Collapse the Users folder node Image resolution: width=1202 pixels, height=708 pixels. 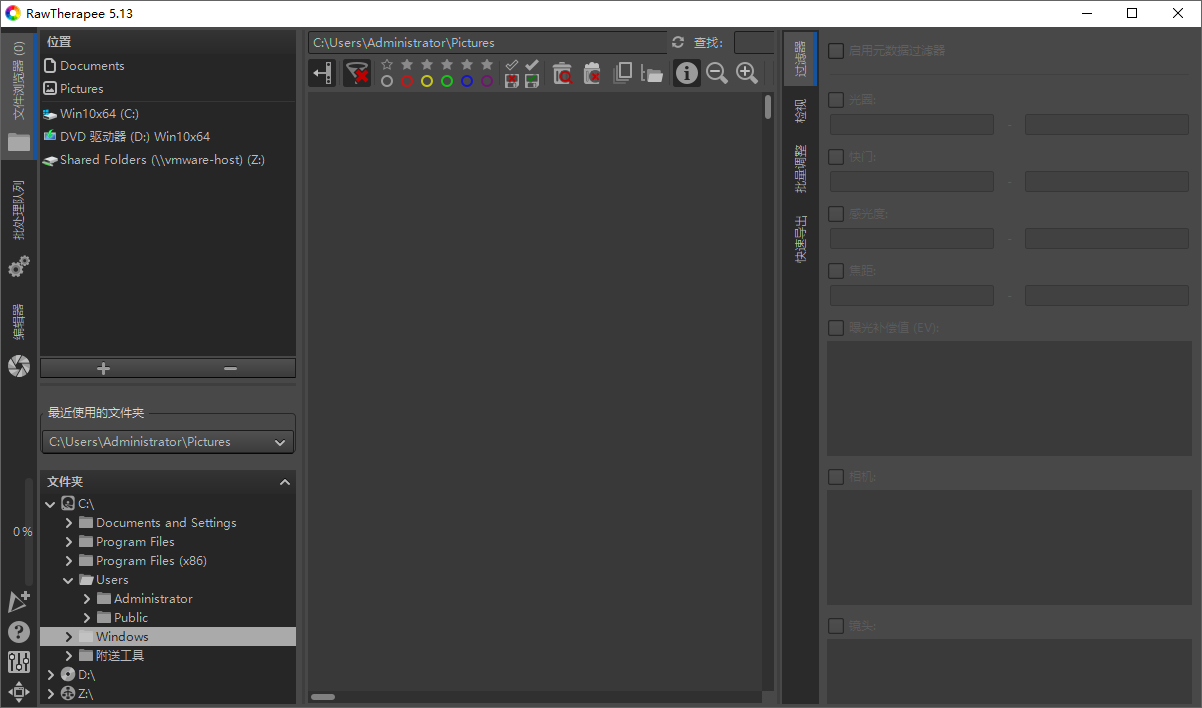click(69, 580)
